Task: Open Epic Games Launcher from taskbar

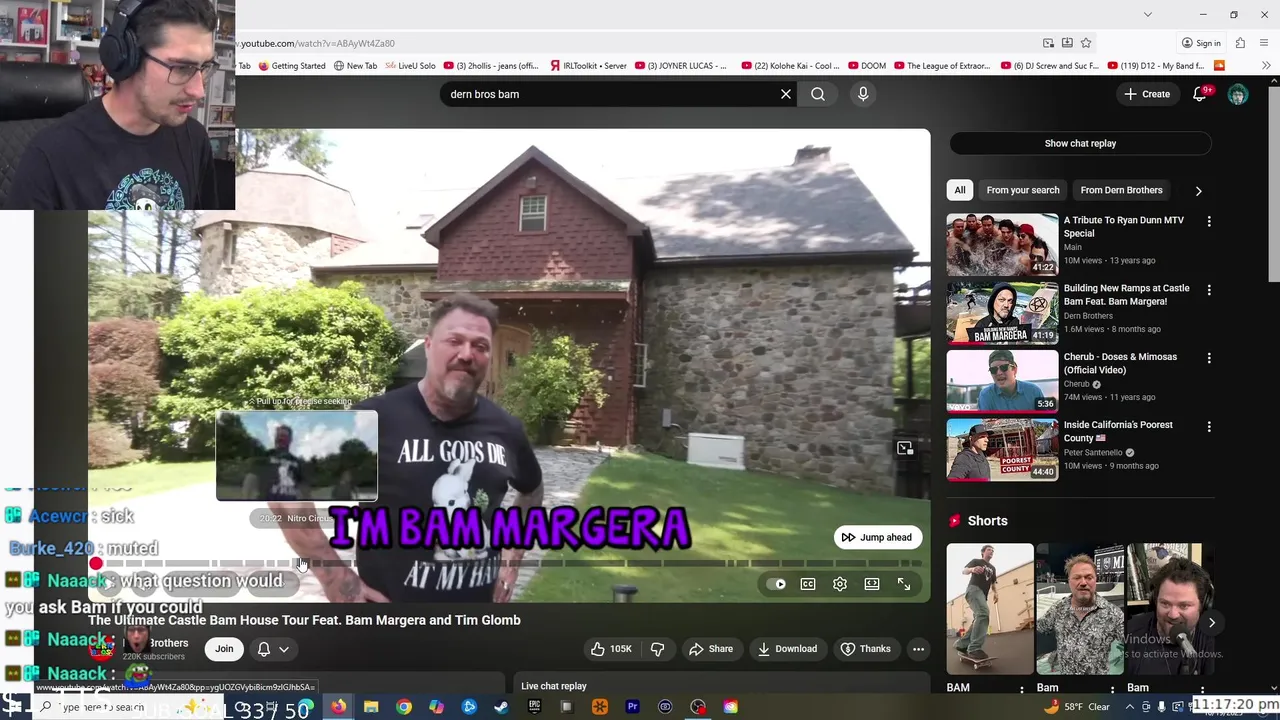Action: tap(534, 707)
